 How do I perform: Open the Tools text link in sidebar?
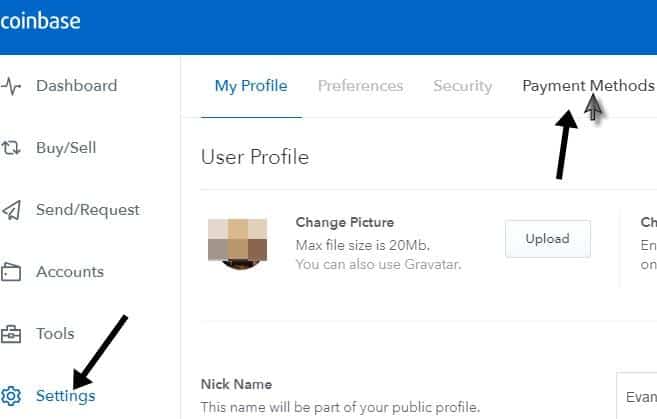tap(56, 334)
